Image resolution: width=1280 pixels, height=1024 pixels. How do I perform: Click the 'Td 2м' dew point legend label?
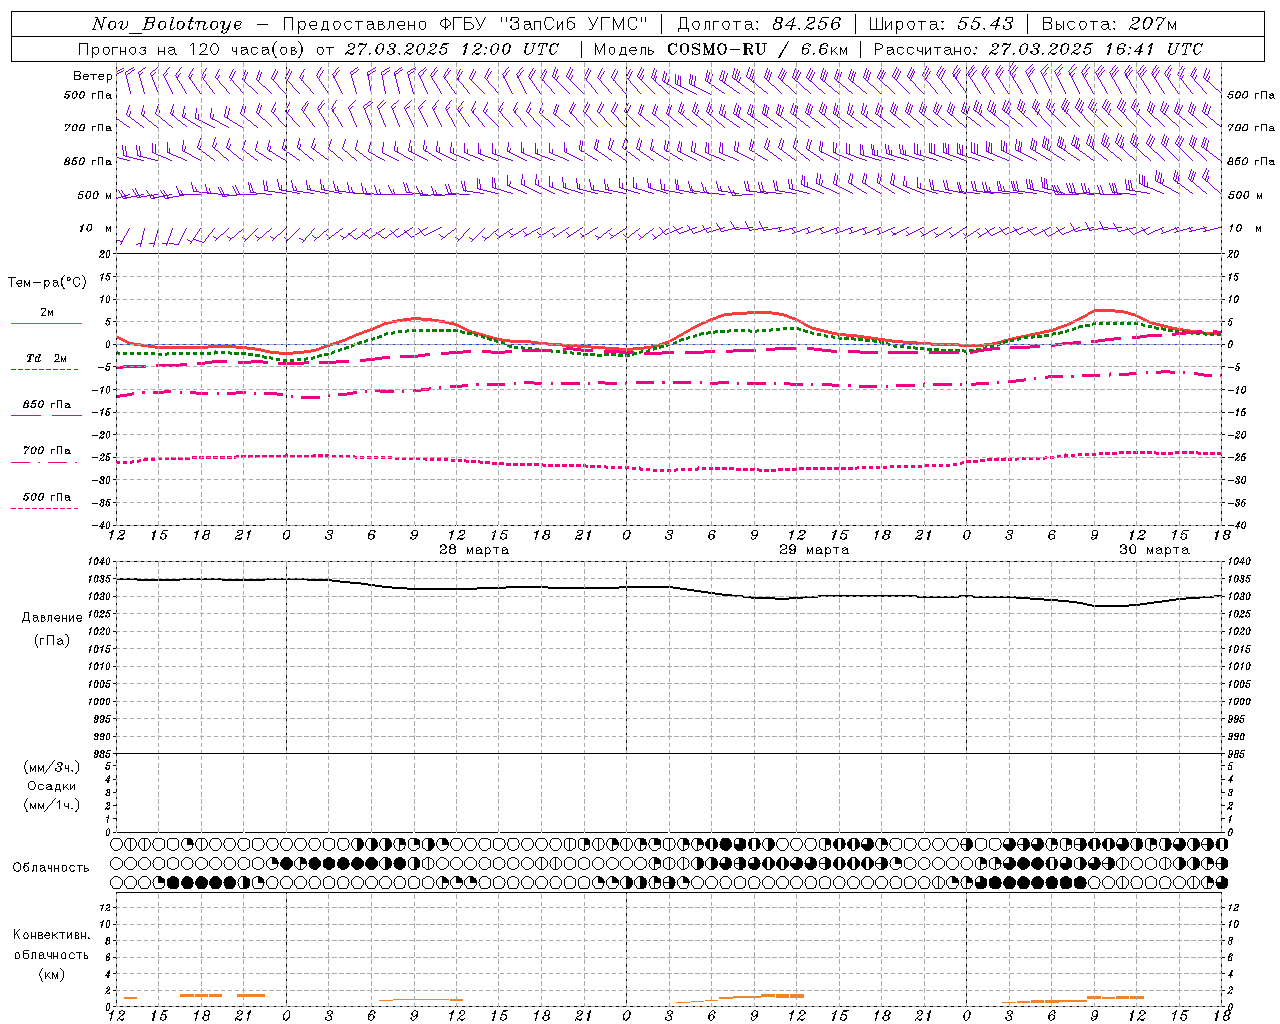pyautogui.click(x=47, y=358)
